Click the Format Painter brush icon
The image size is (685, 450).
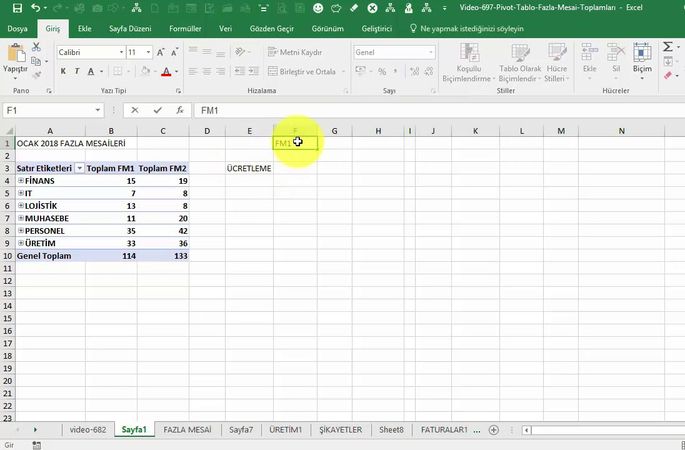click(37, 75)
